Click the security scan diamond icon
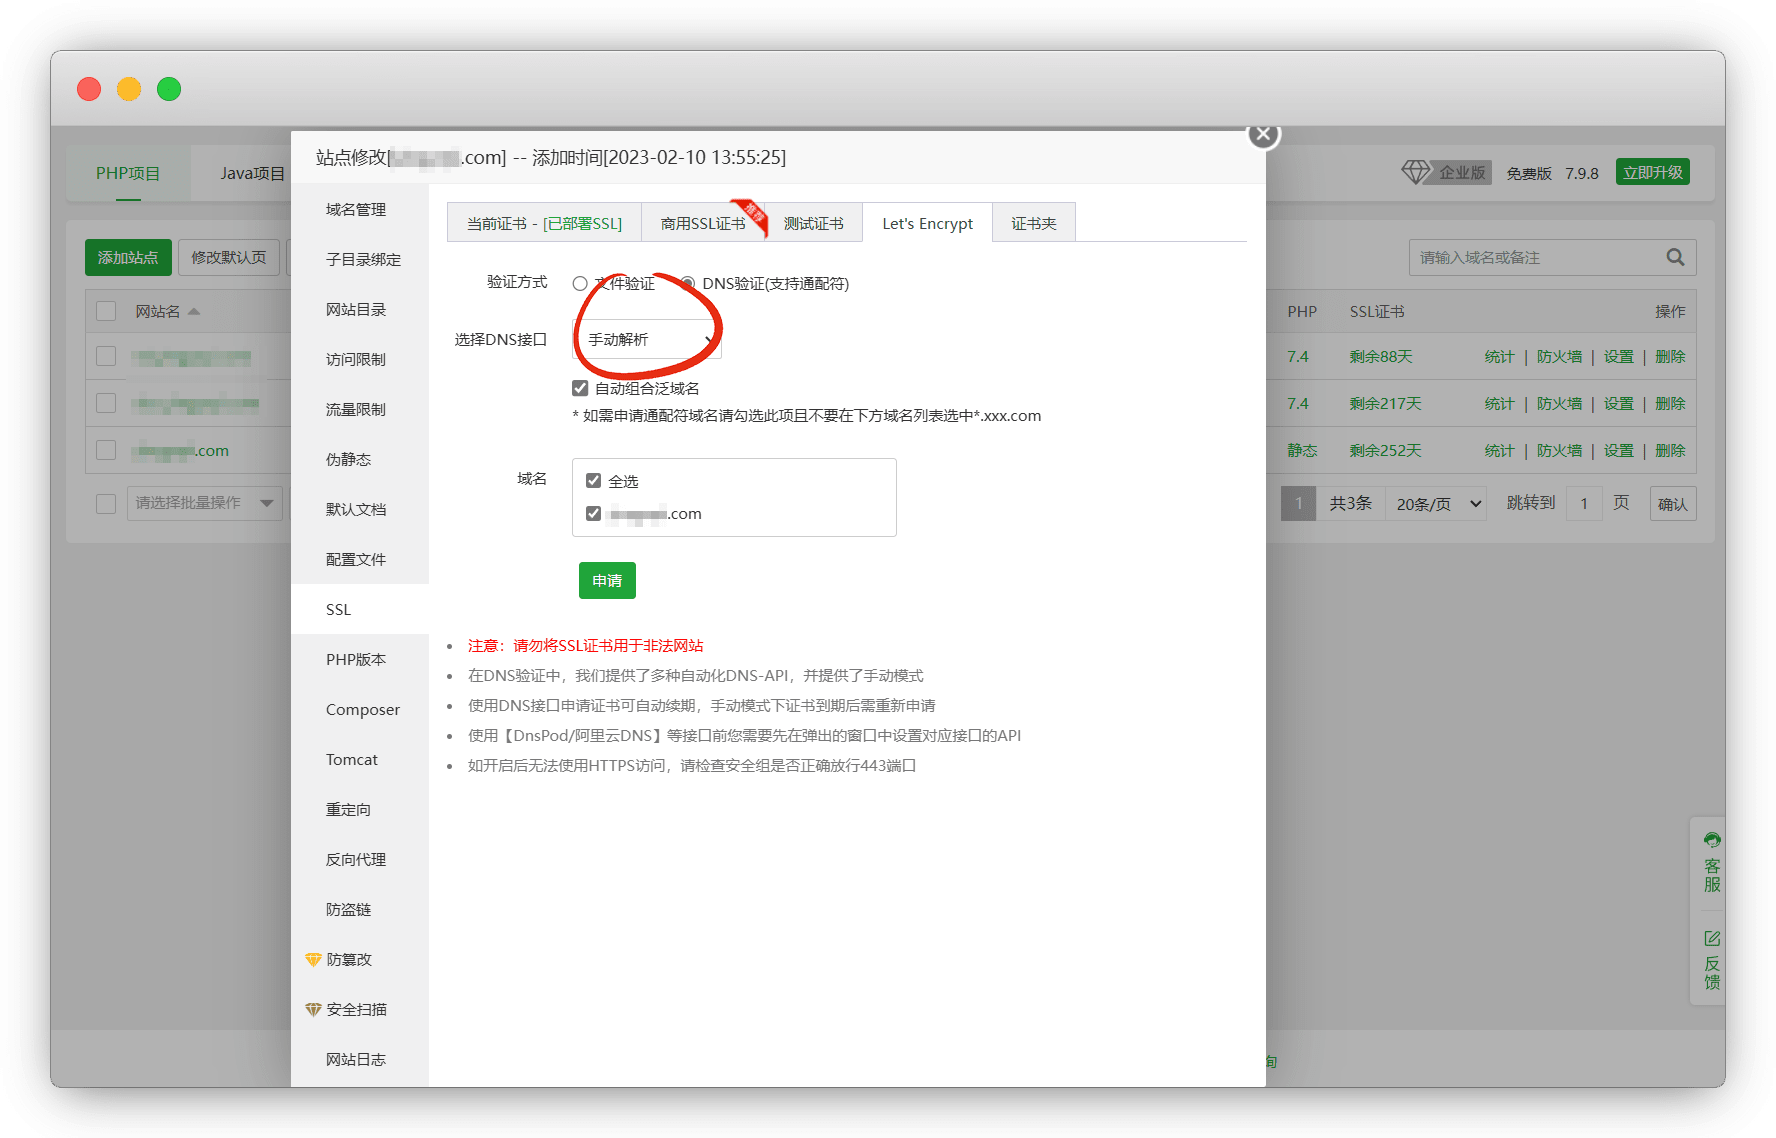 coord(313,1010)
